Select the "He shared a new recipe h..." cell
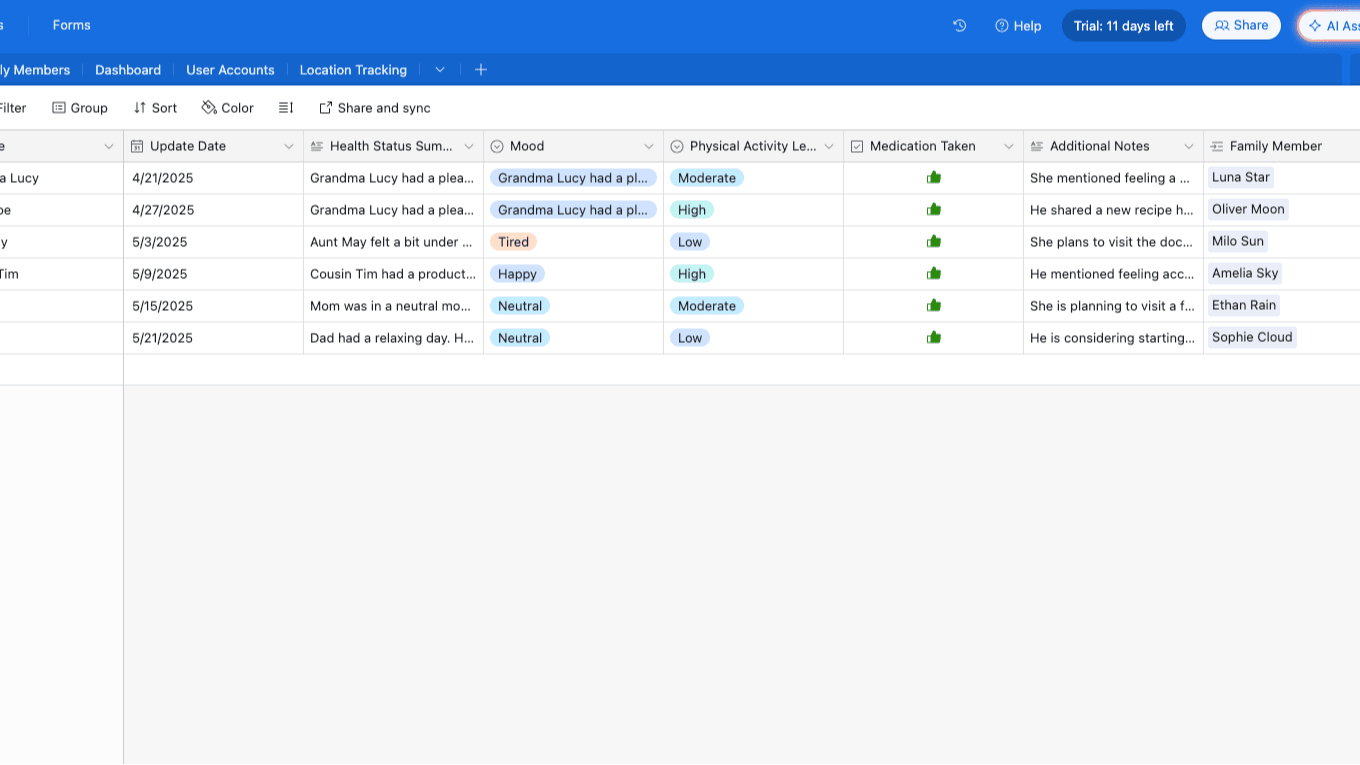This screenshot has width=1360, height=765. [x=1114, y=210]
